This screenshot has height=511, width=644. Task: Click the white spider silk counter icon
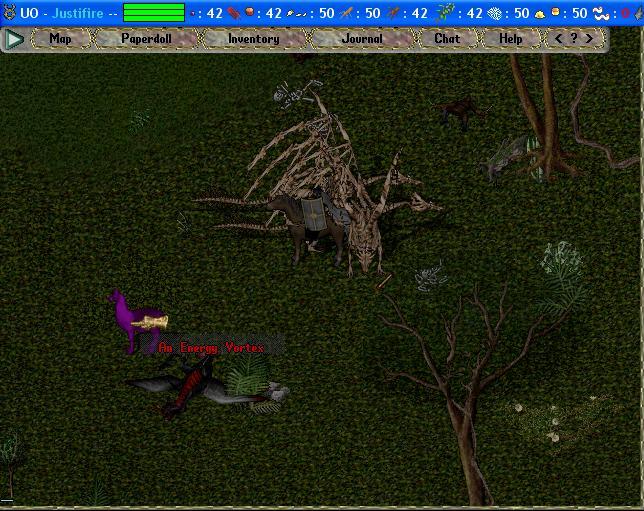click(x=494, y=14)
